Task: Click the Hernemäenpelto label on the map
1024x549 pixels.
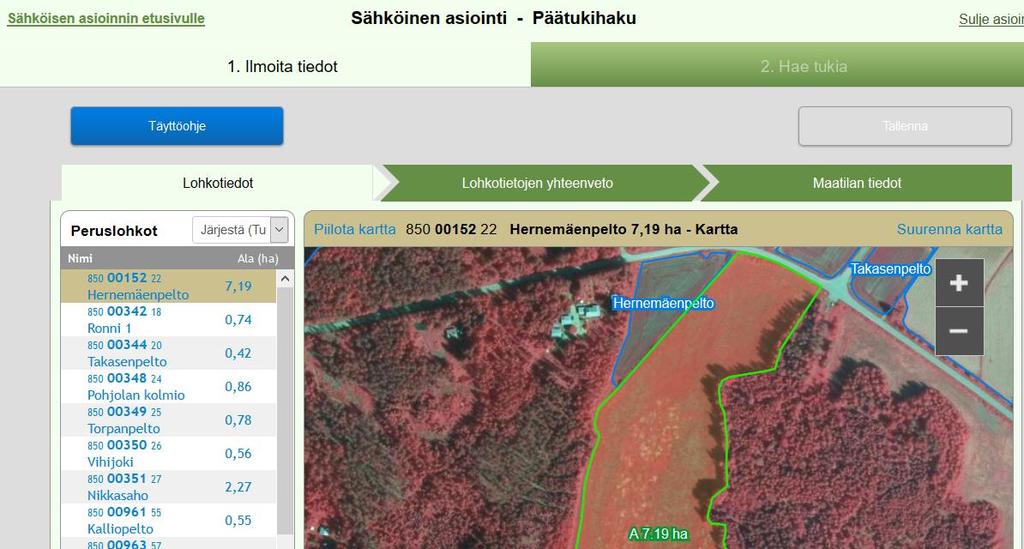Action: 664,303
